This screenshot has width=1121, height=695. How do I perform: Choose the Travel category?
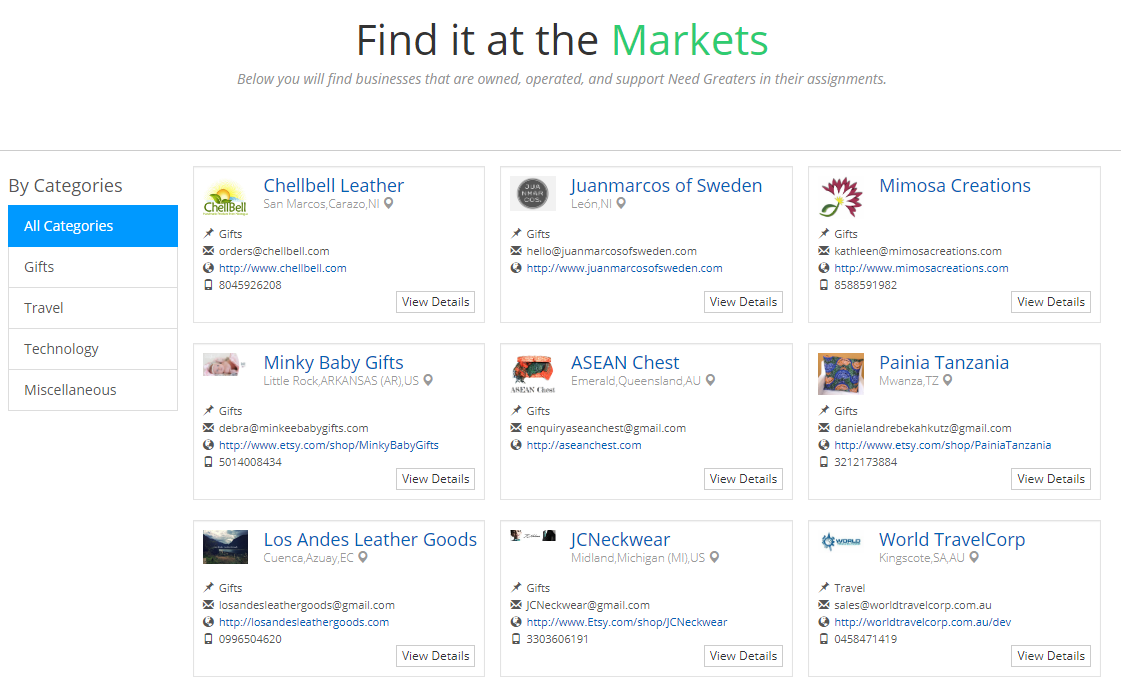[x=93, y=308]
